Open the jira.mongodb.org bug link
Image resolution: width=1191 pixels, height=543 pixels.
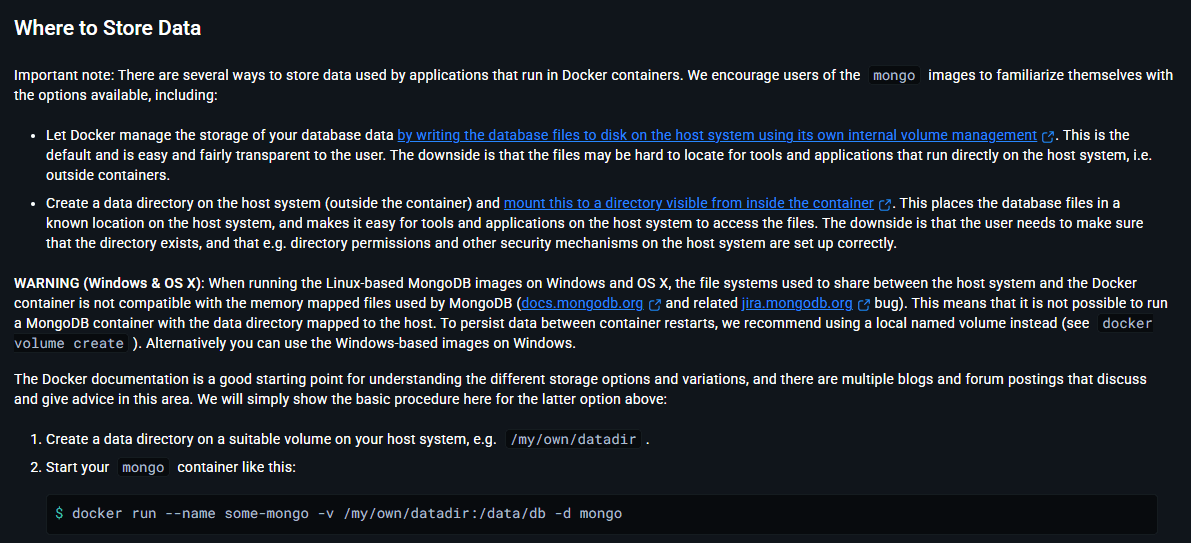[797, 303]
